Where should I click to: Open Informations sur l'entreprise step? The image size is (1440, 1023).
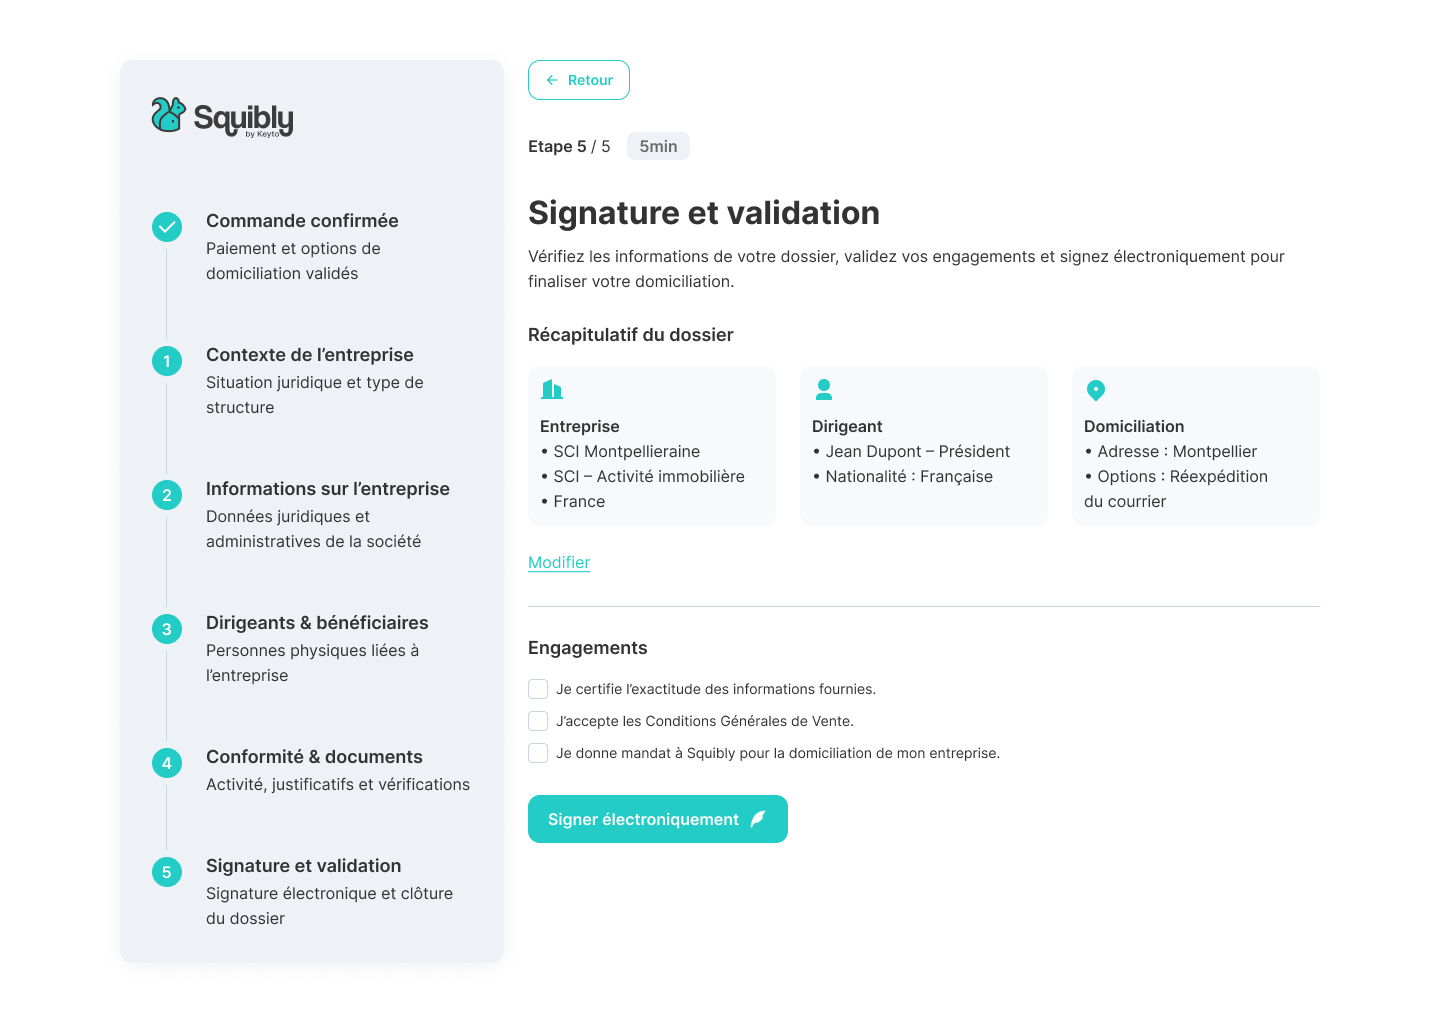coord(327,489)
